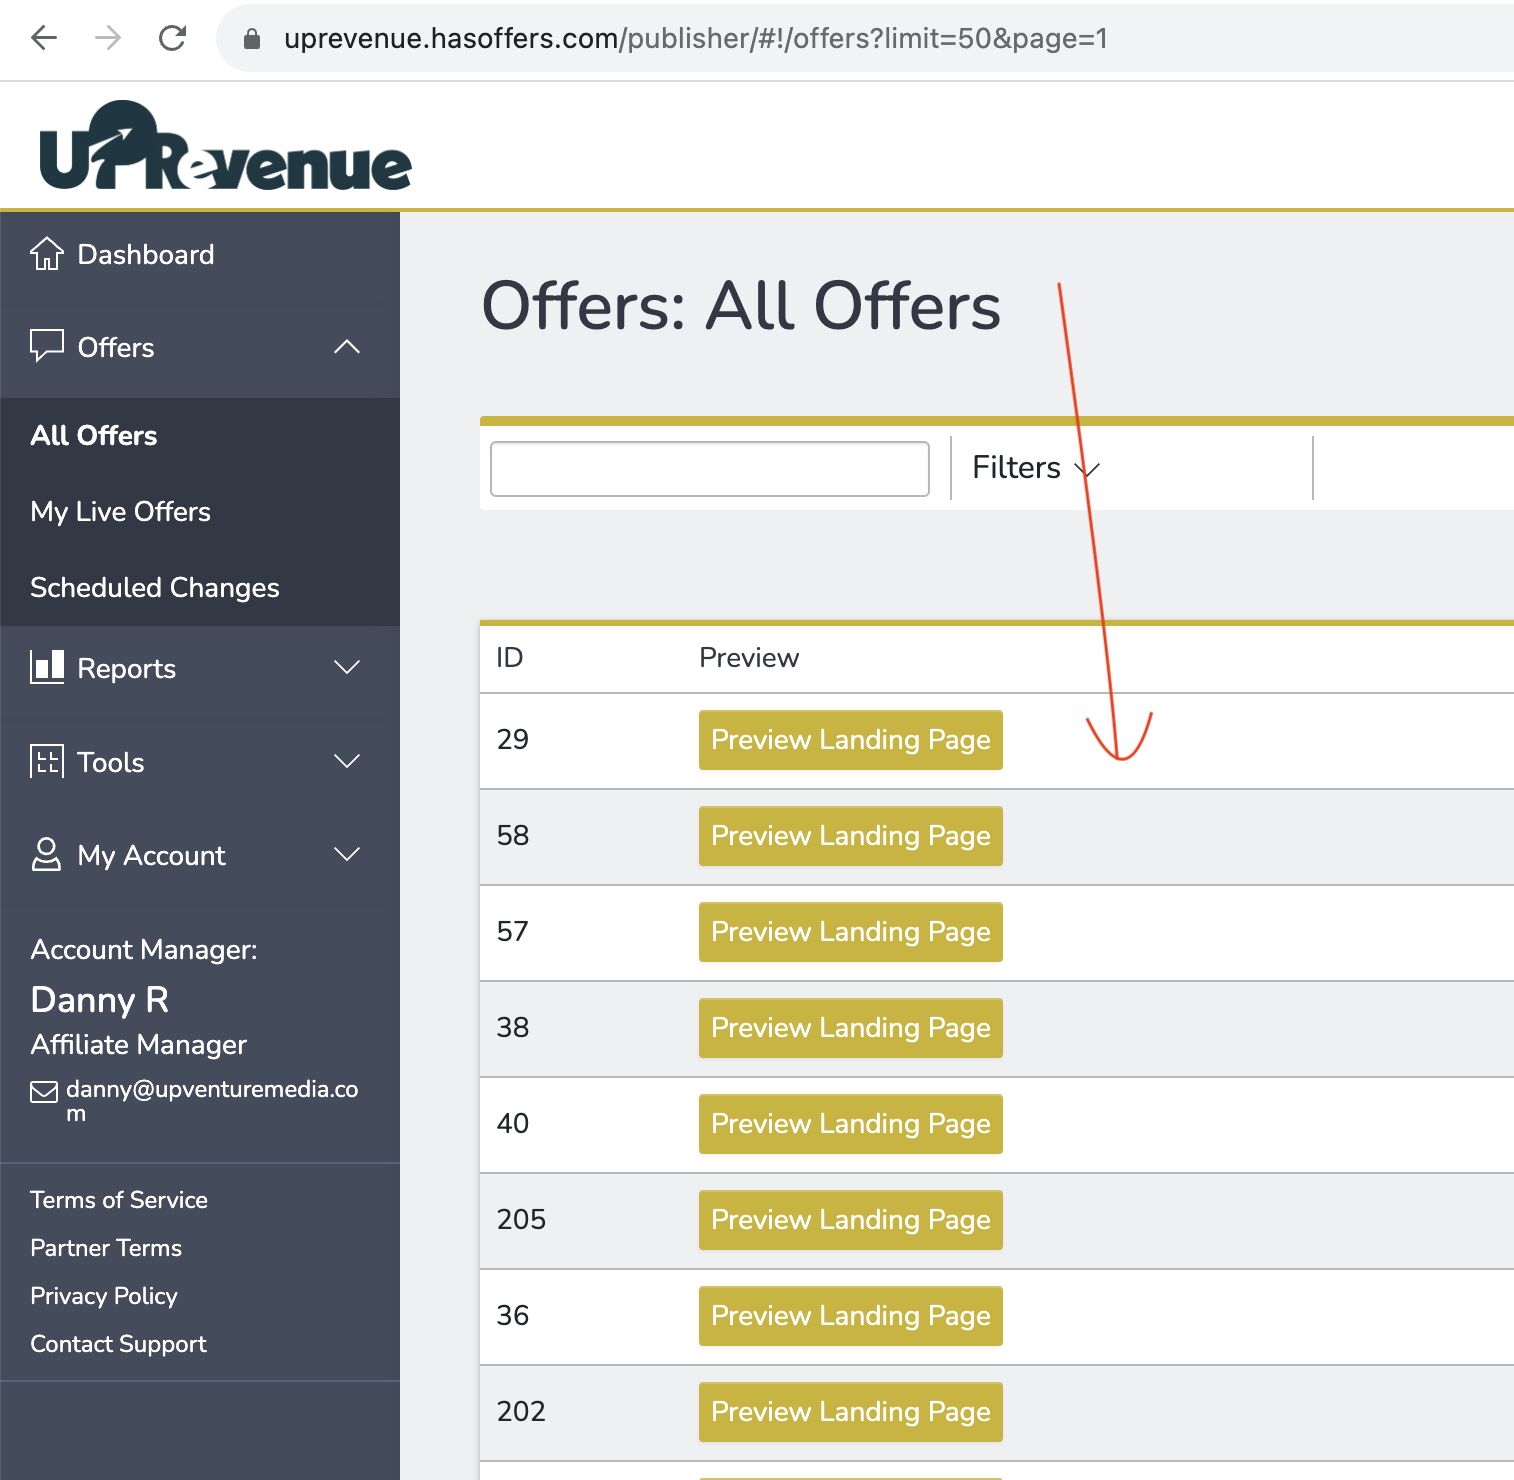Click the Reports bar chart icon
The width and height of the screenshot is (1514, 1480).
[47, 667]
